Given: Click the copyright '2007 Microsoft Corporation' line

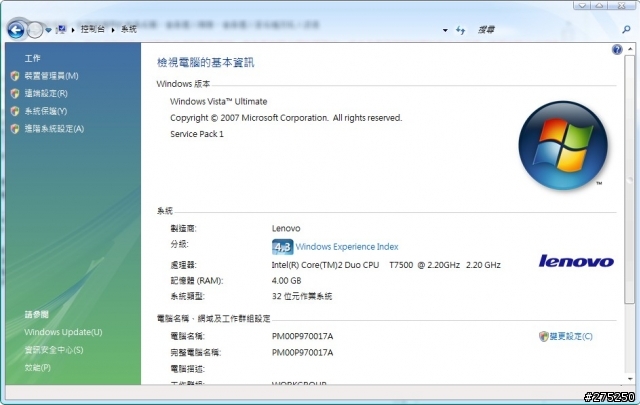Looking at the screenshot, I should [286, 118].
